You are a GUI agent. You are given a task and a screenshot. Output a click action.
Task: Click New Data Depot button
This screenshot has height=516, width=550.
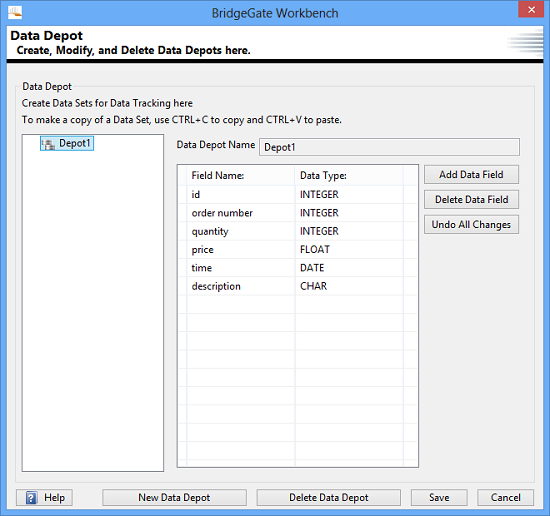174,497
